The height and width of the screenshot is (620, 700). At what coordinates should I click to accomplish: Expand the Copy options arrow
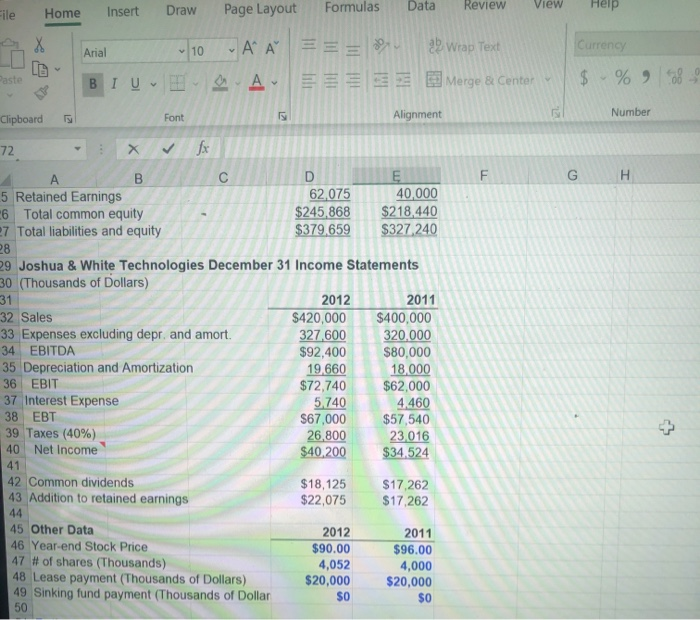tap(57, 69)
